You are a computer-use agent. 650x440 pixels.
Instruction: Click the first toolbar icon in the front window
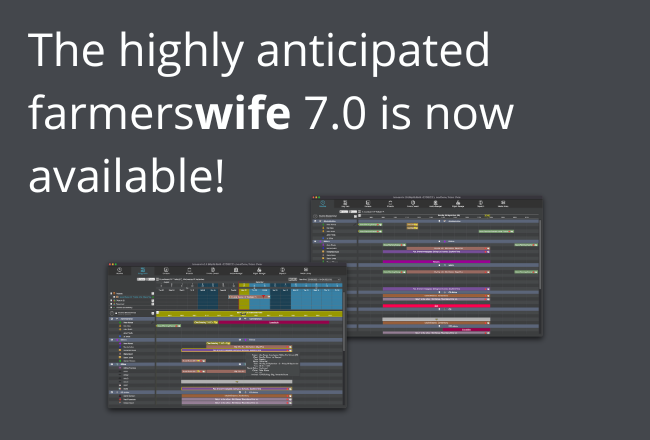click(121, 270)
